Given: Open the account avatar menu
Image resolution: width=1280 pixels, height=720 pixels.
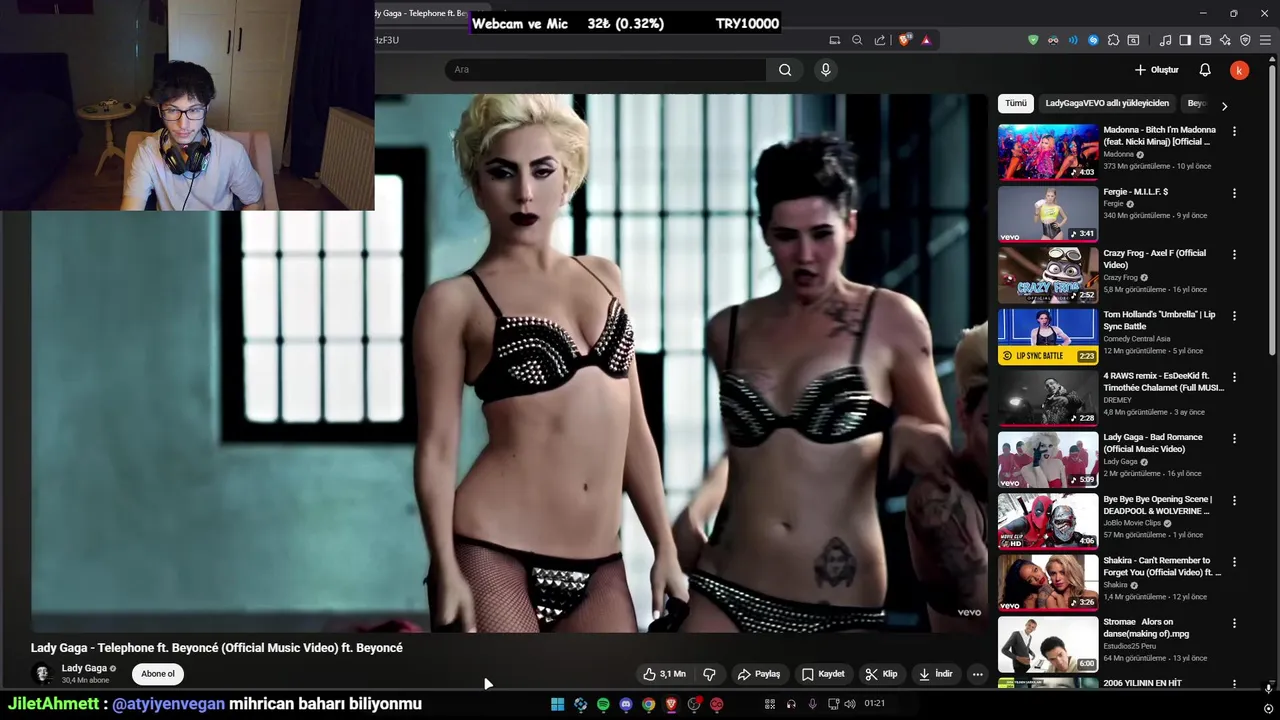Looking at the screenshot, I should (x=1239, y=70).
